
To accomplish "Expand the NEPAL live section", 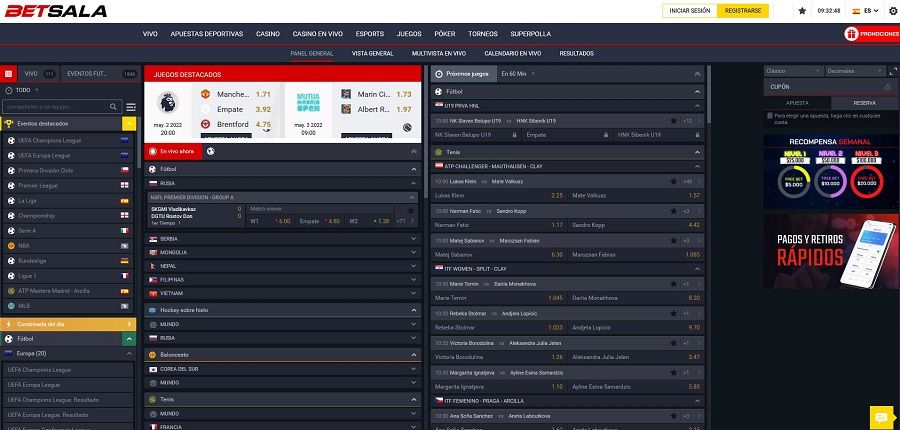I will [x=283, y=266].
